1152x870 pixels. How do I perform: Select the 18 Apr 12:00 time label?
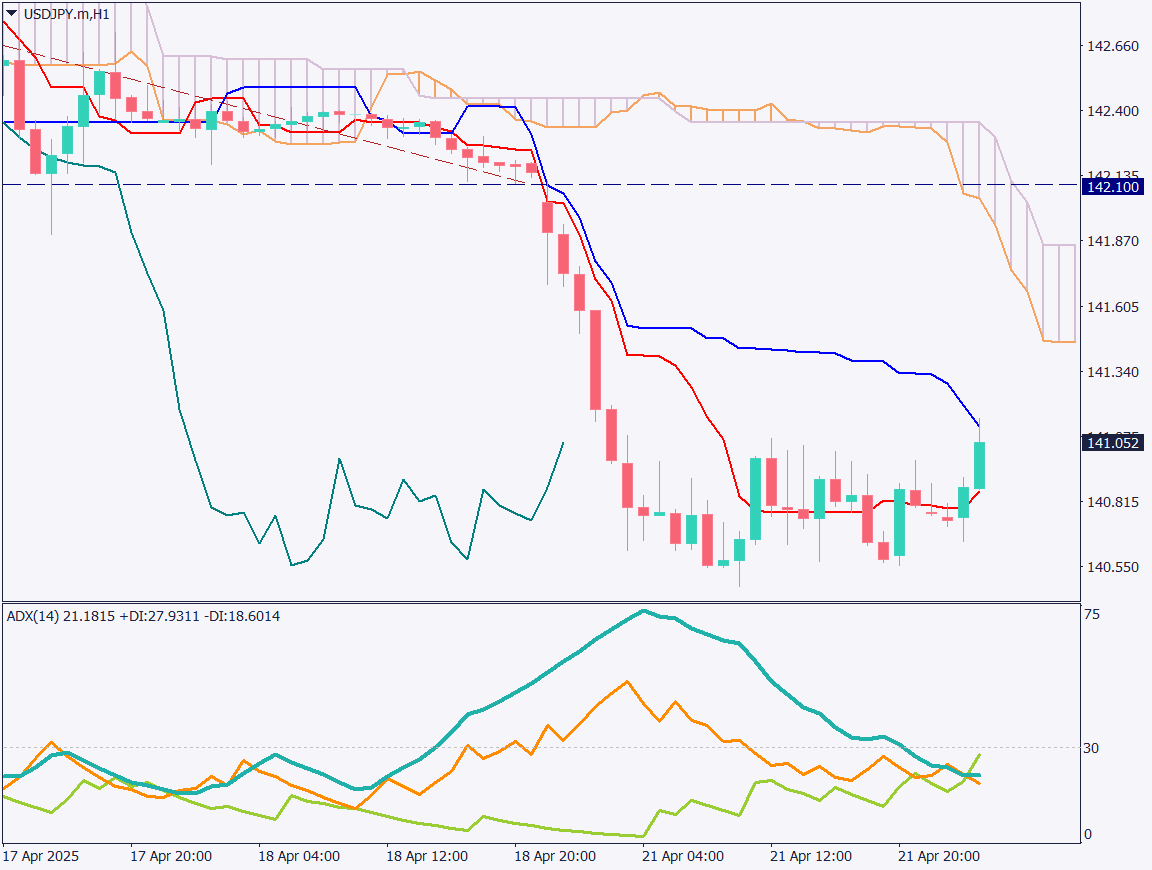[x=427, y=857]
